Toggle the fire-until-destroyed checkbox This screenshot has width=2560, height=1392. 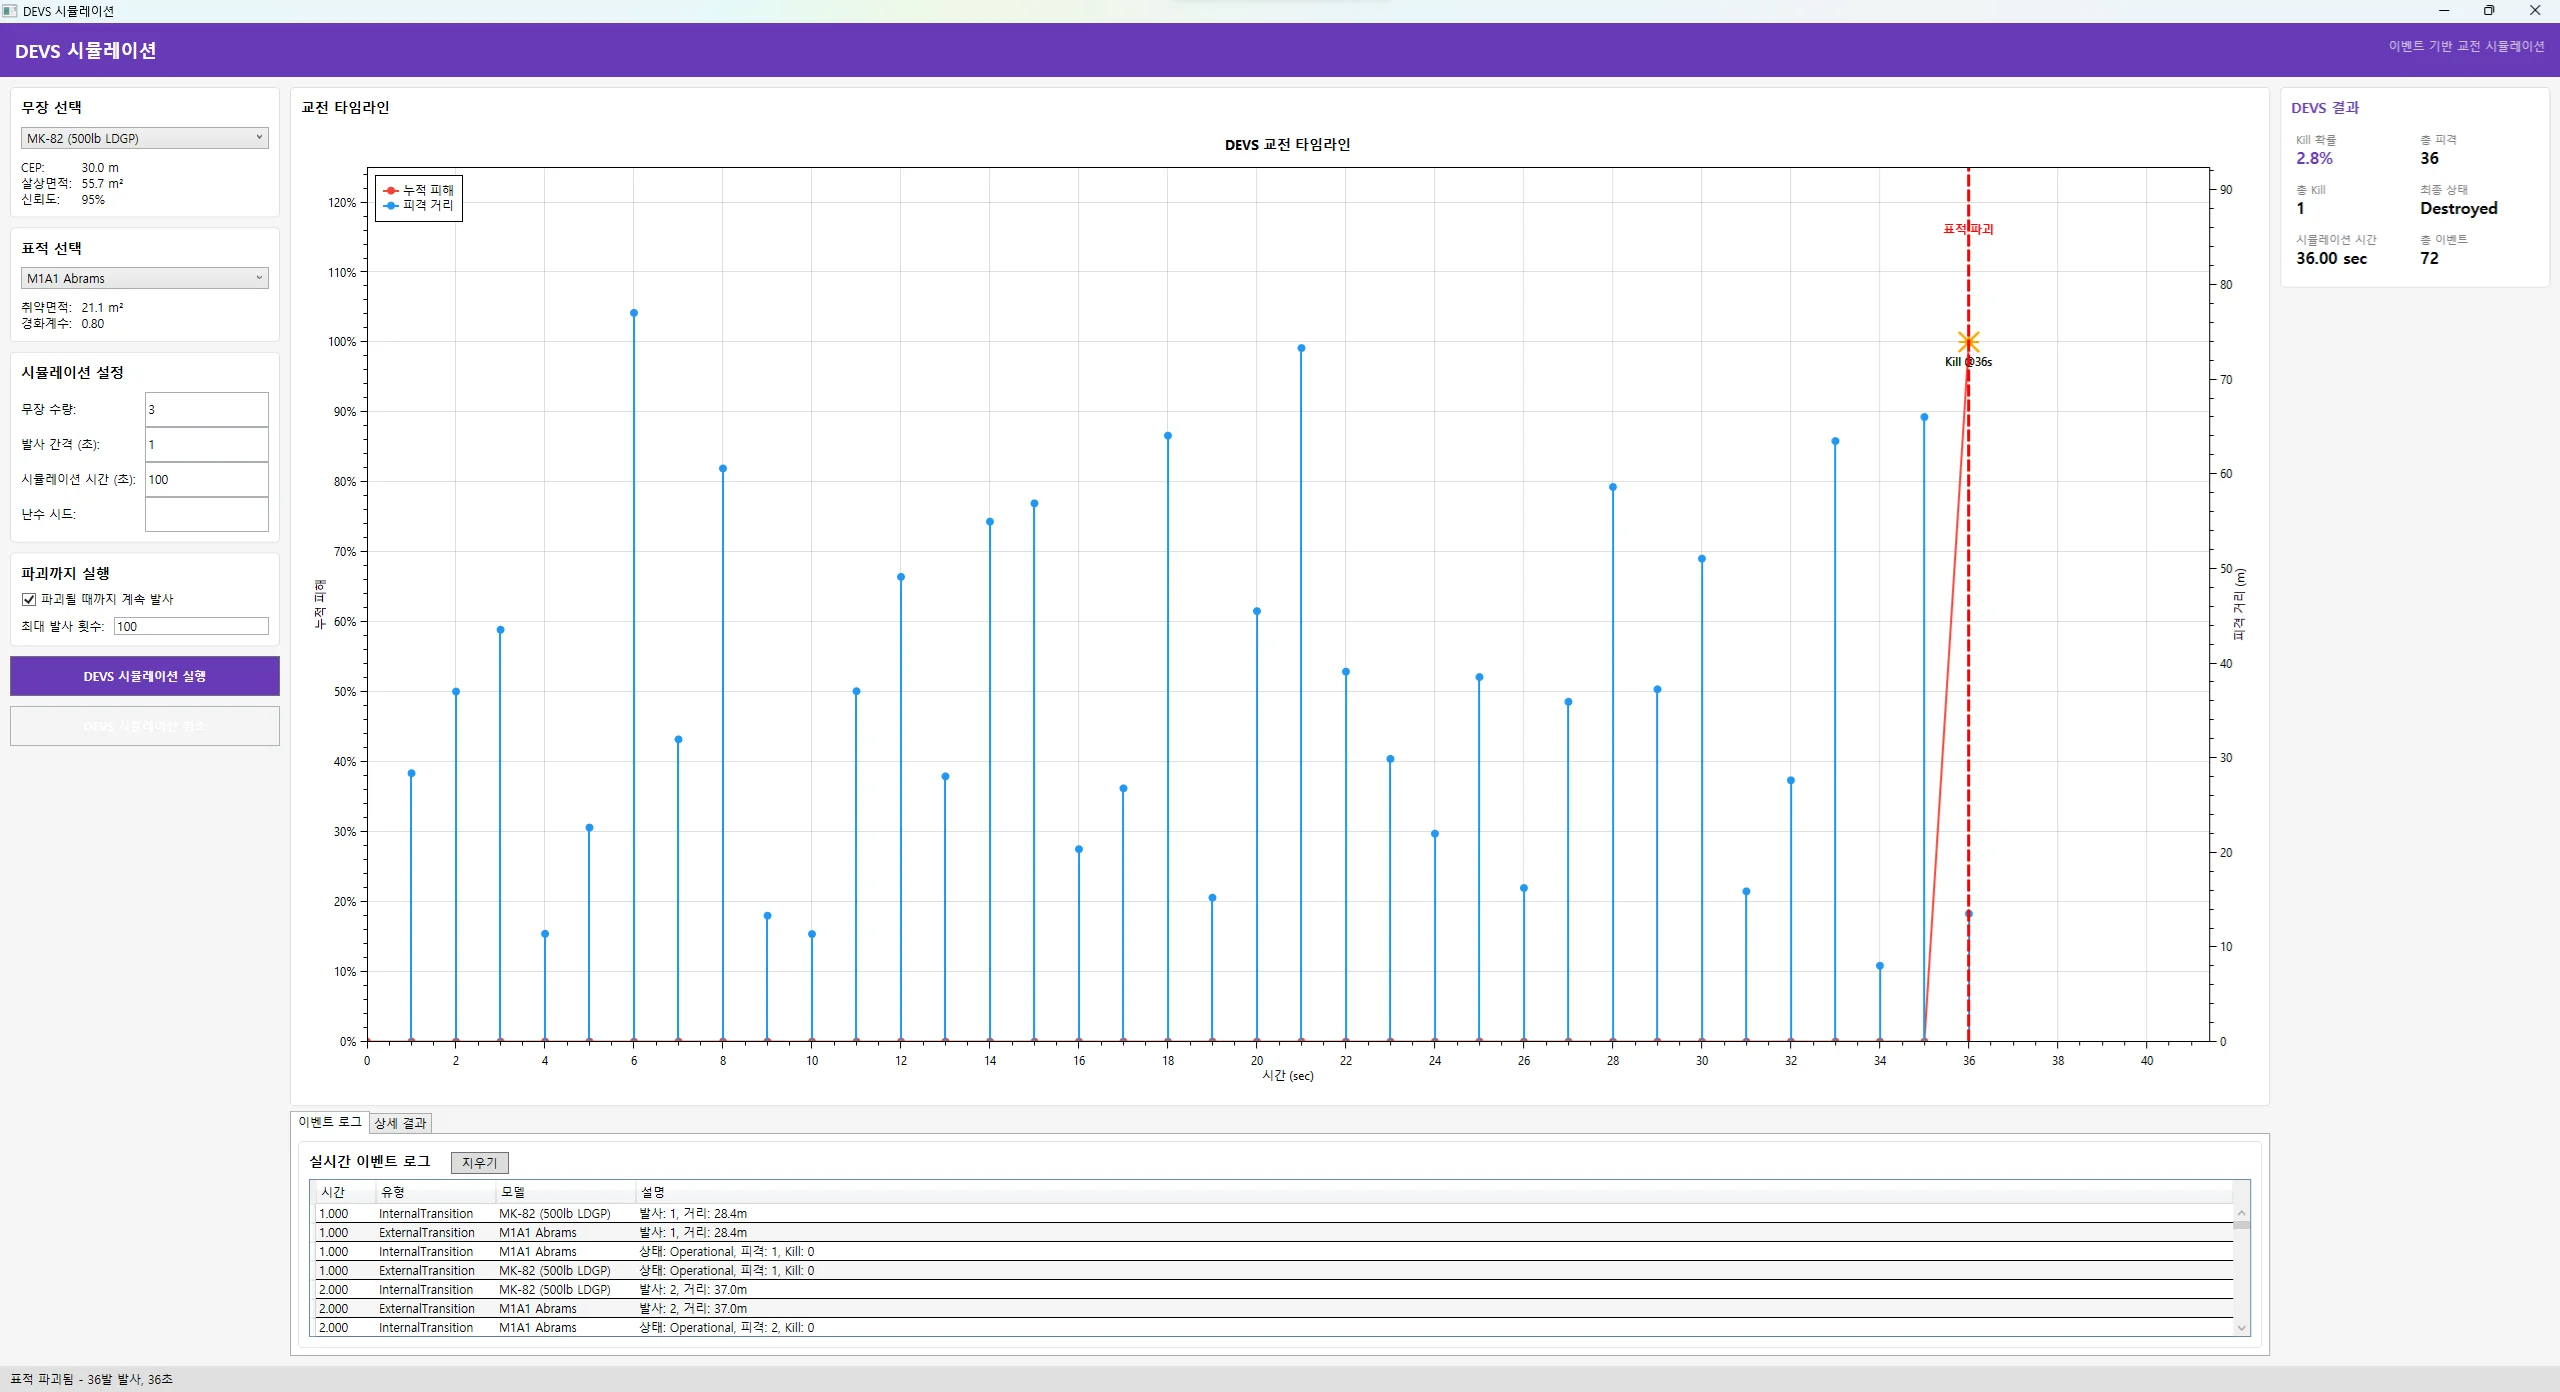29,599
